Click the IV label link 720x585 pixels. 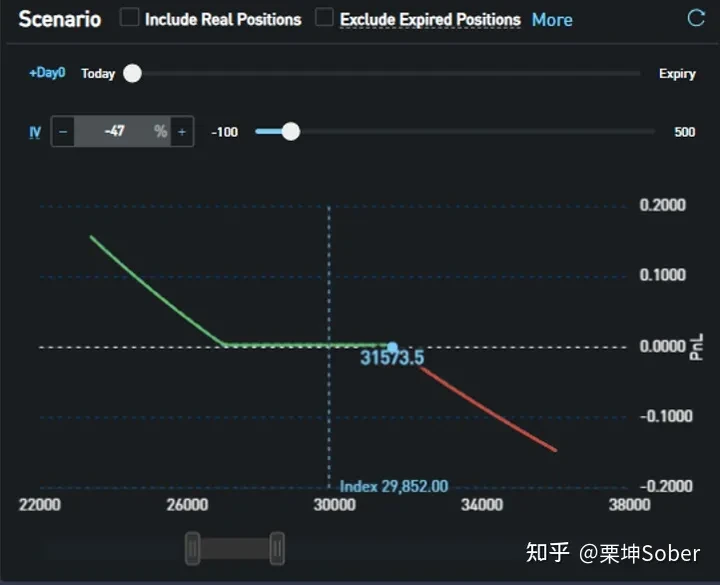(35, 131)
